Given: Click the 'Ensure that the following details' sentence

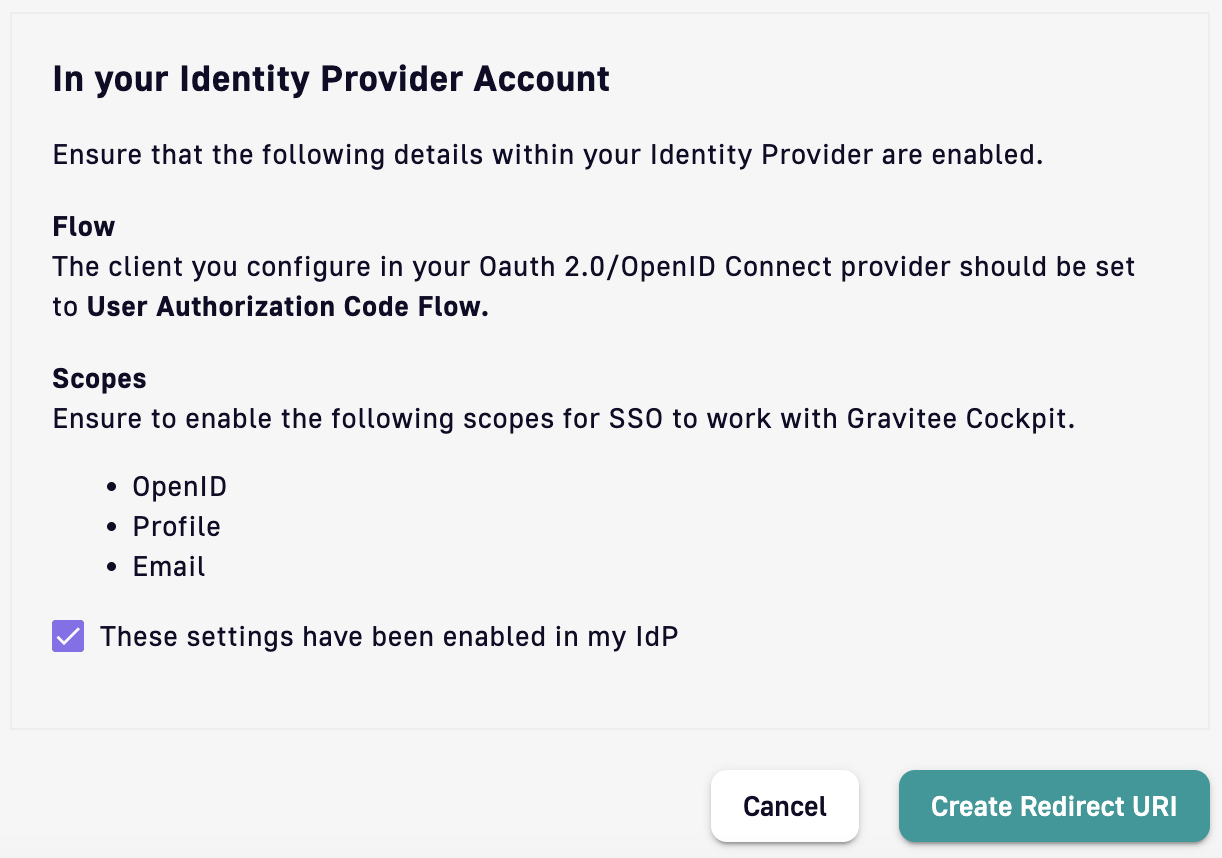Looking at the screenshot, I should (548, 156).
